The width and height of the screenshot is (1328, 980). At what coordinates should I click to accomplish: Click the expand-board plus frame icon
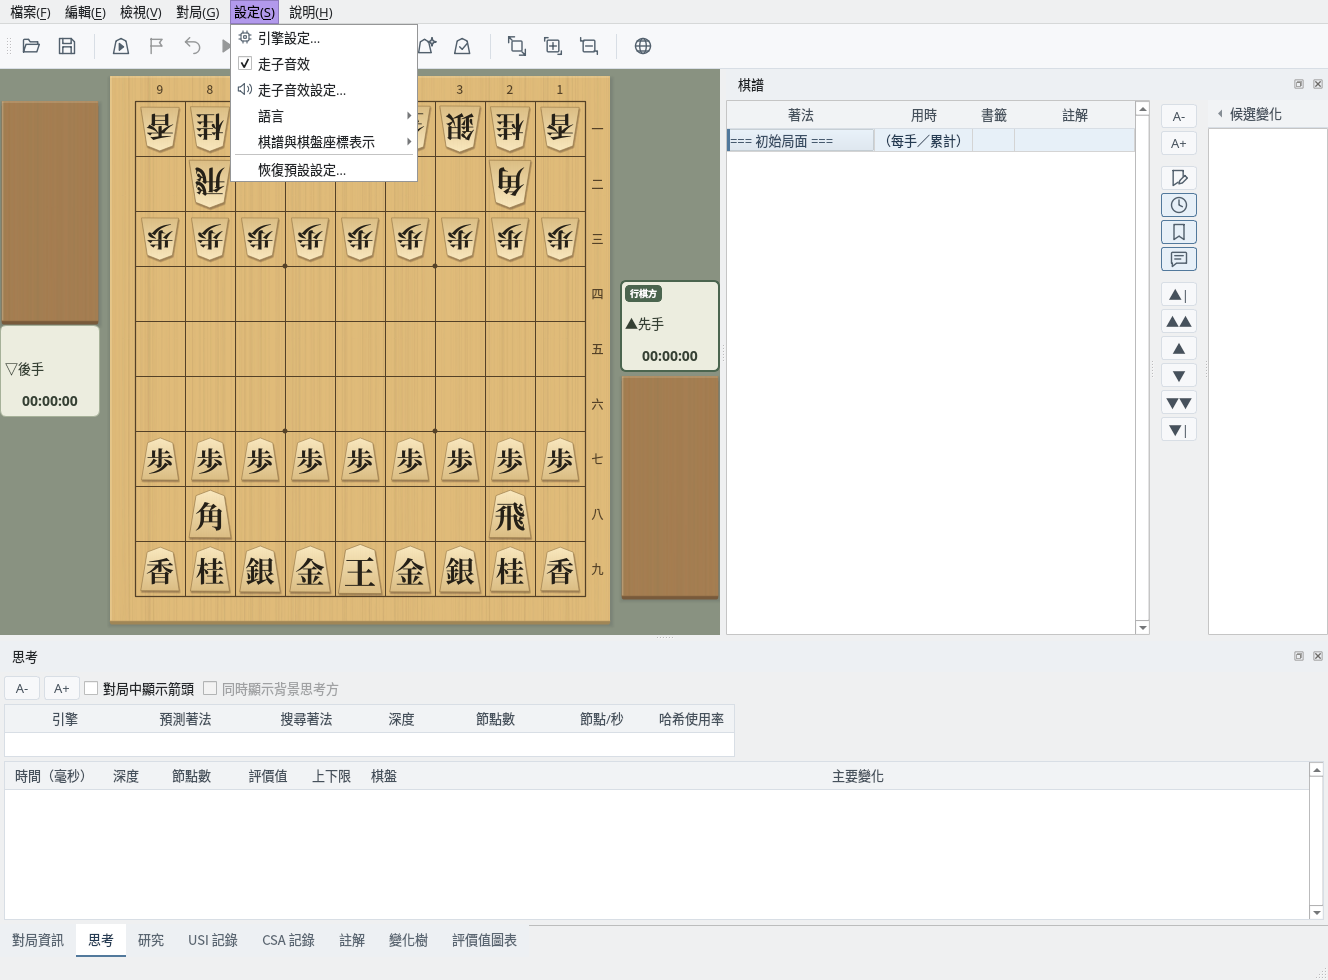[552, 46]
